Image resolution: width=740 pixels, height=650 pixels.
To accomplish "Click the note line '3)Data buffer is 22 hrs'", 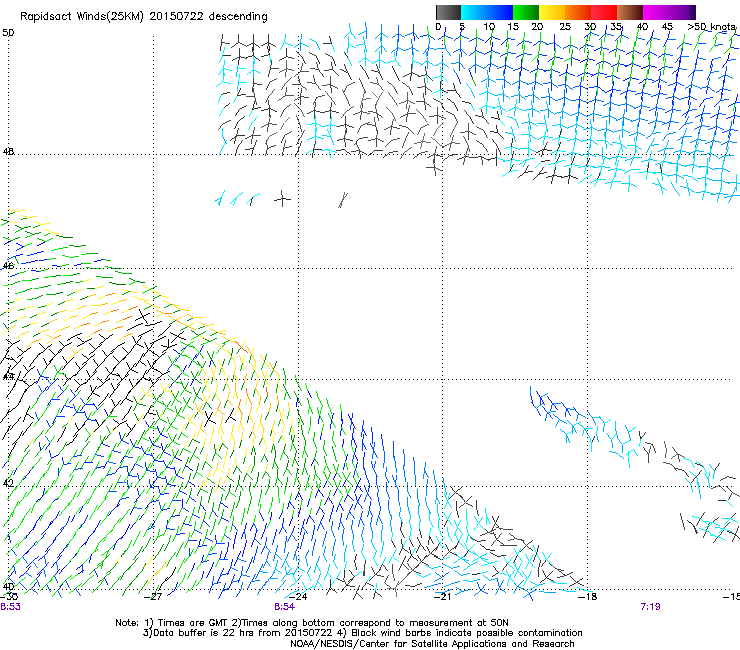I will (x=362, y=633).
